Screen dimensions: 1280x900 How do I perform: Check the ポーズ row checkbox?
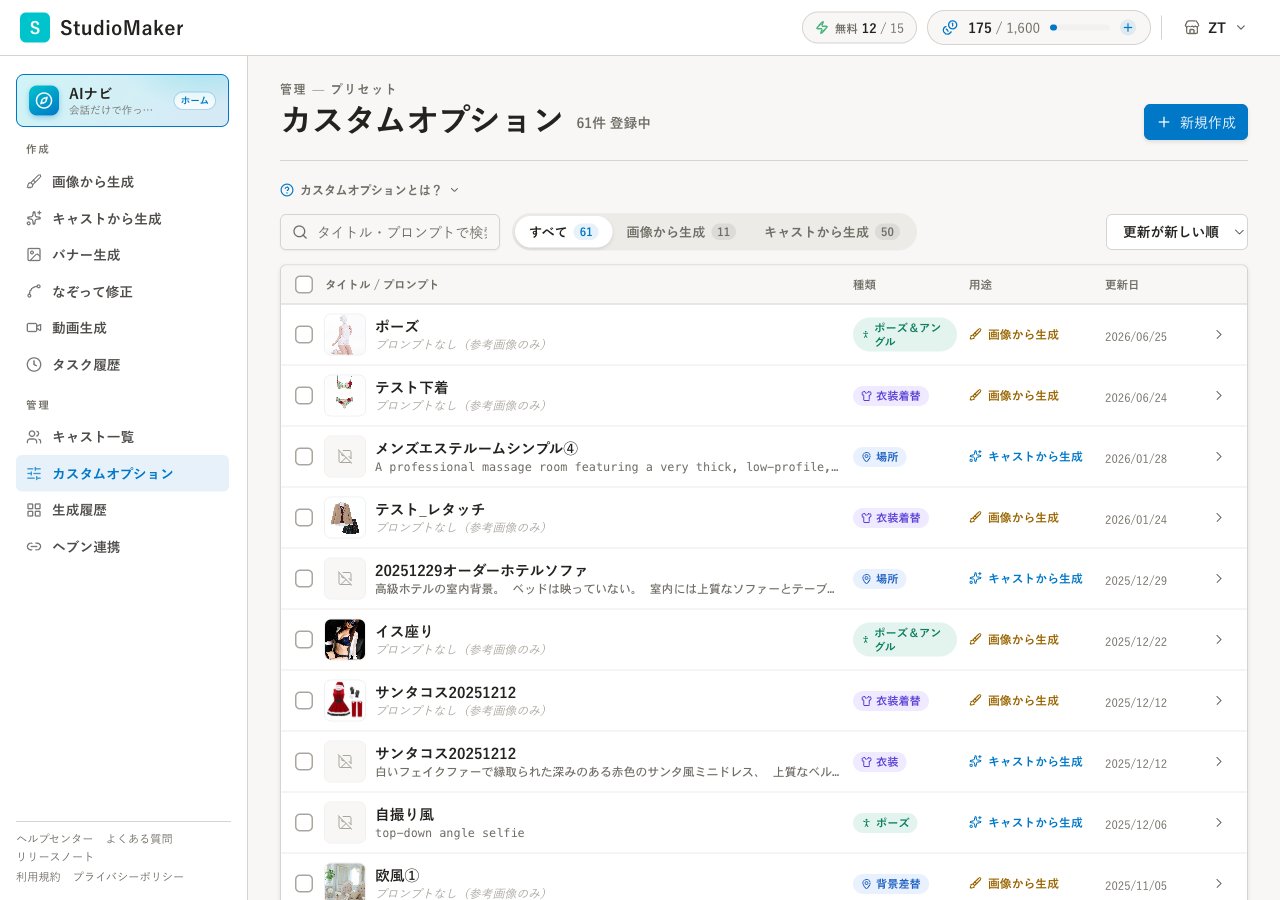point(304,335)
